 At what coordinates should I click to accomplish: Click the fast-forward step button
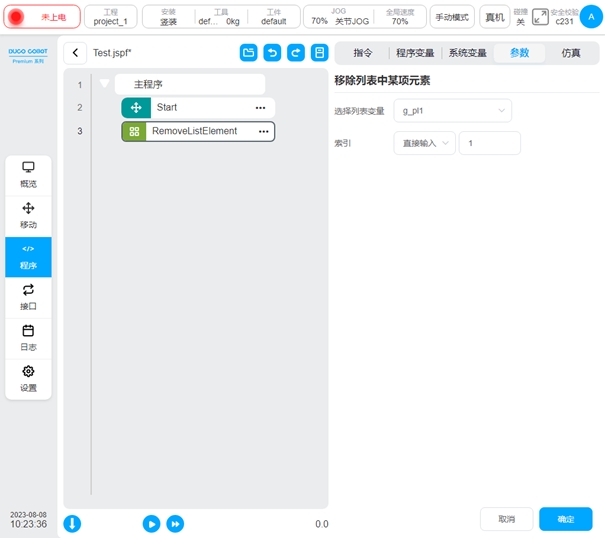(x=175, y=523)
